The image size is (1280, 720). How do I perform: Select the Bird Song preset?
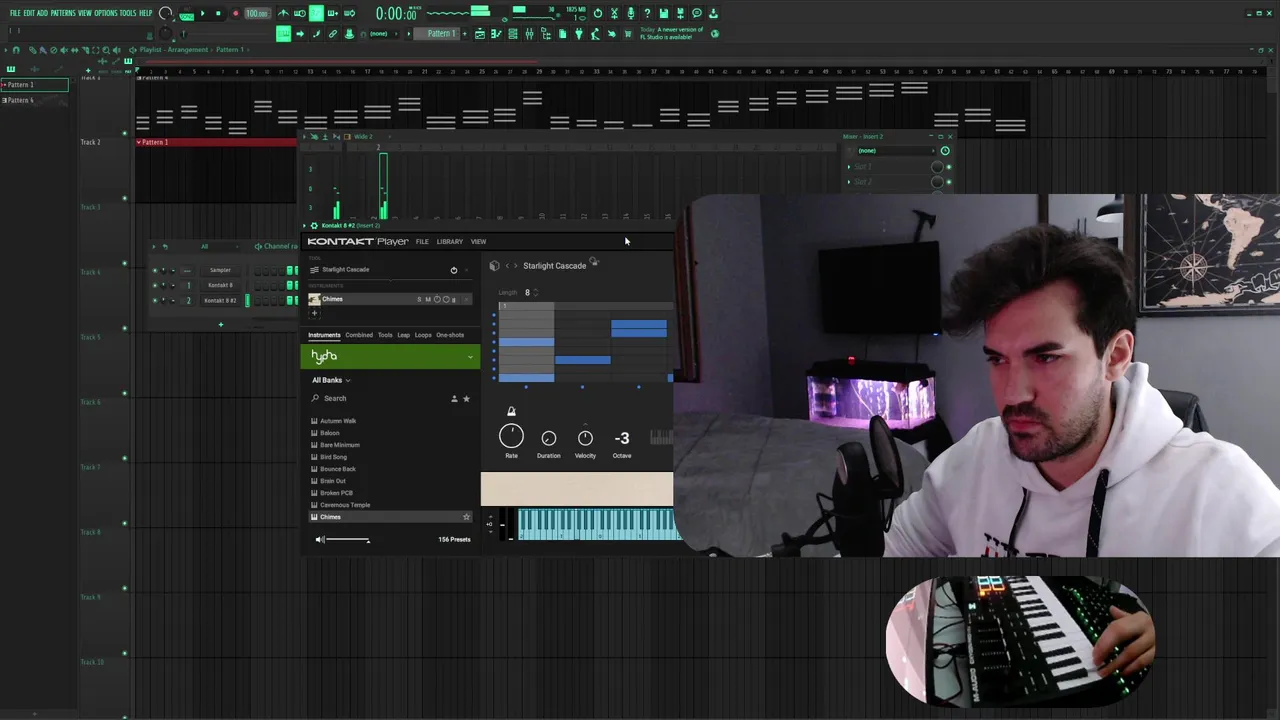[x=334, y=457]
